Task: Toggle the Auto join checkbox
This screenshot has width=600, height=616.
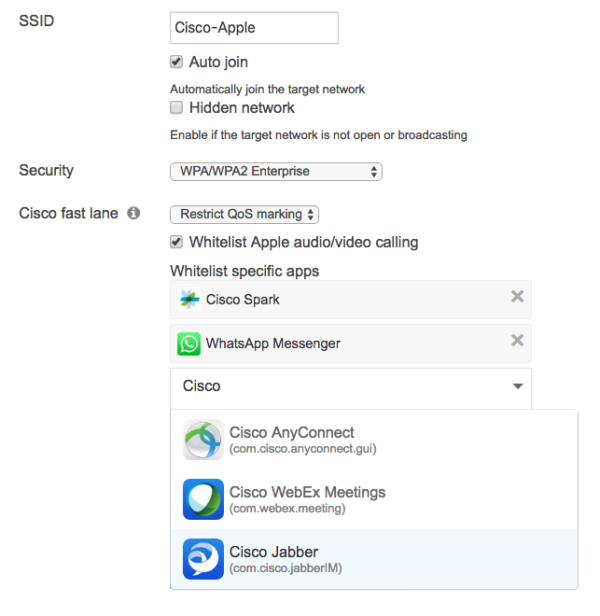Action: tap(177, 62)
